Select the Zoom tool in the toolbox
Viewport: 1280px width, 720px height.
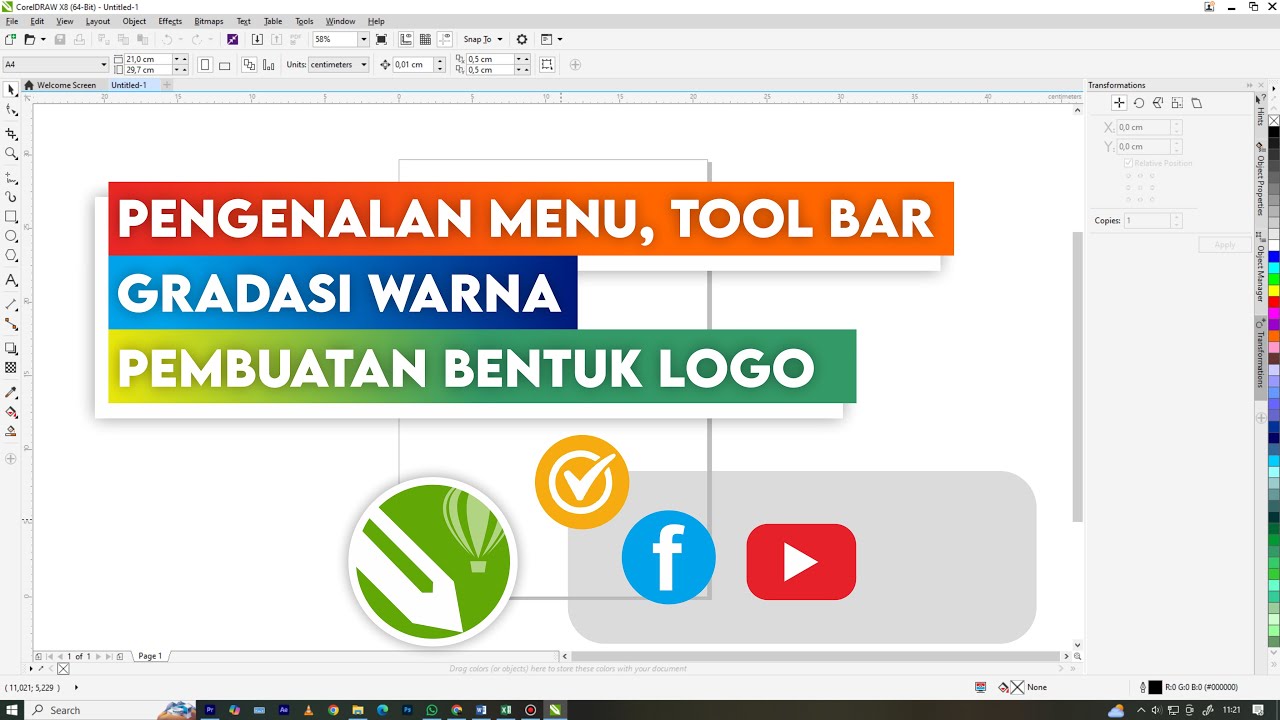coord(11,154)
